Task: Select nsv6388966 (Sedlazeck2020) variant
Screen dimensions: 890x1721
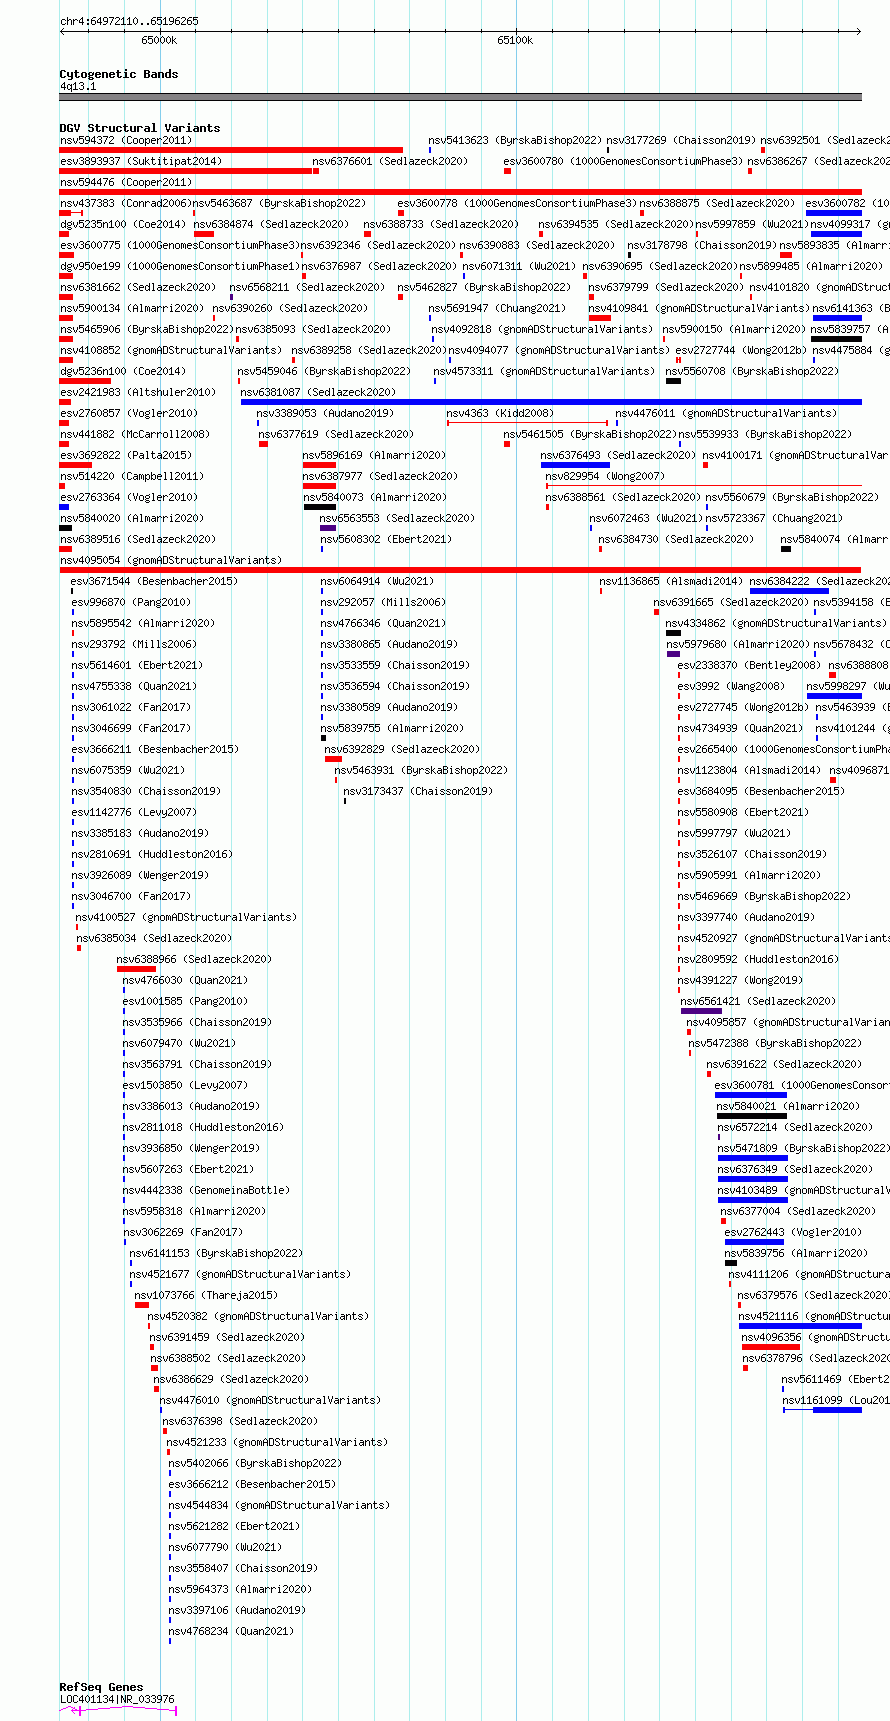Action: [x=194, y=960]
